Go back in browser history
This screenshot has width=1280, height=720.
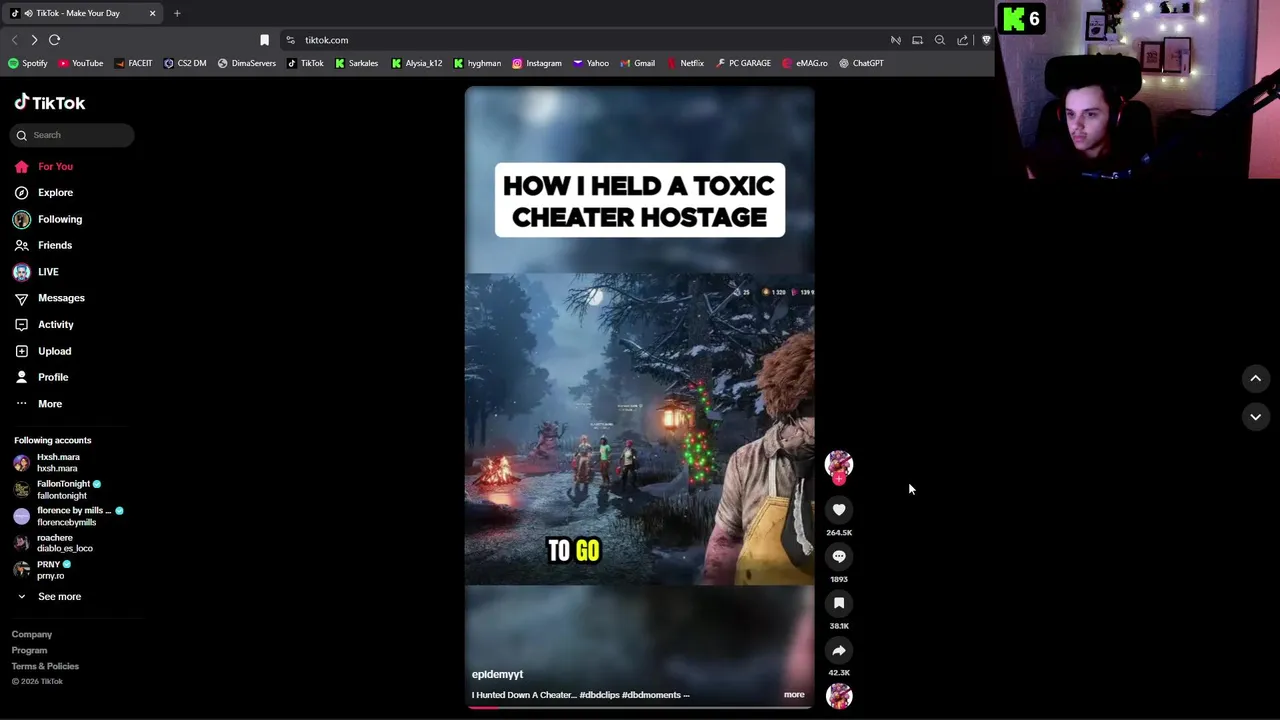[x=14, y=40]
